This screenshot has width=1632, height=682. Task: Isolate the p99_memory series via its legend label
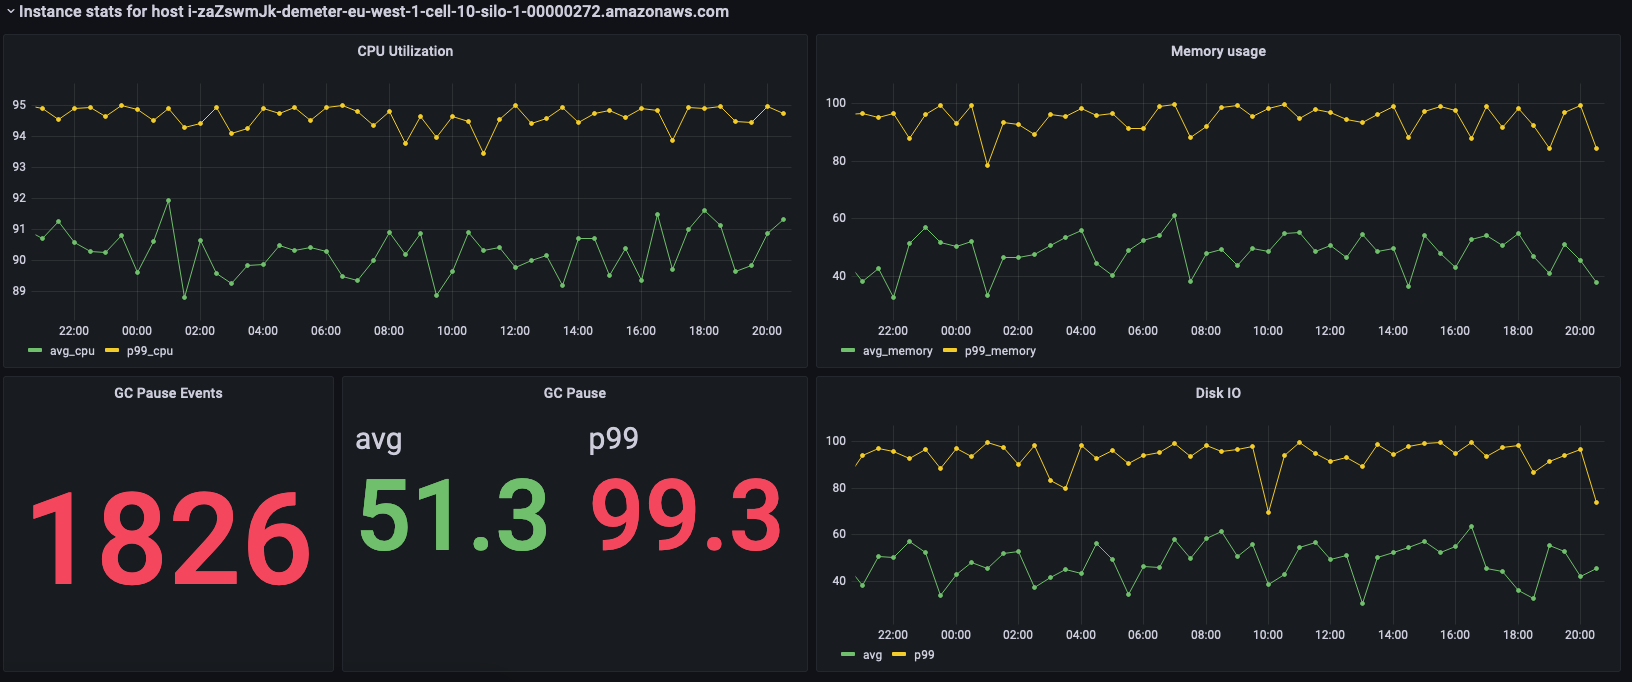coord(1000,351)
